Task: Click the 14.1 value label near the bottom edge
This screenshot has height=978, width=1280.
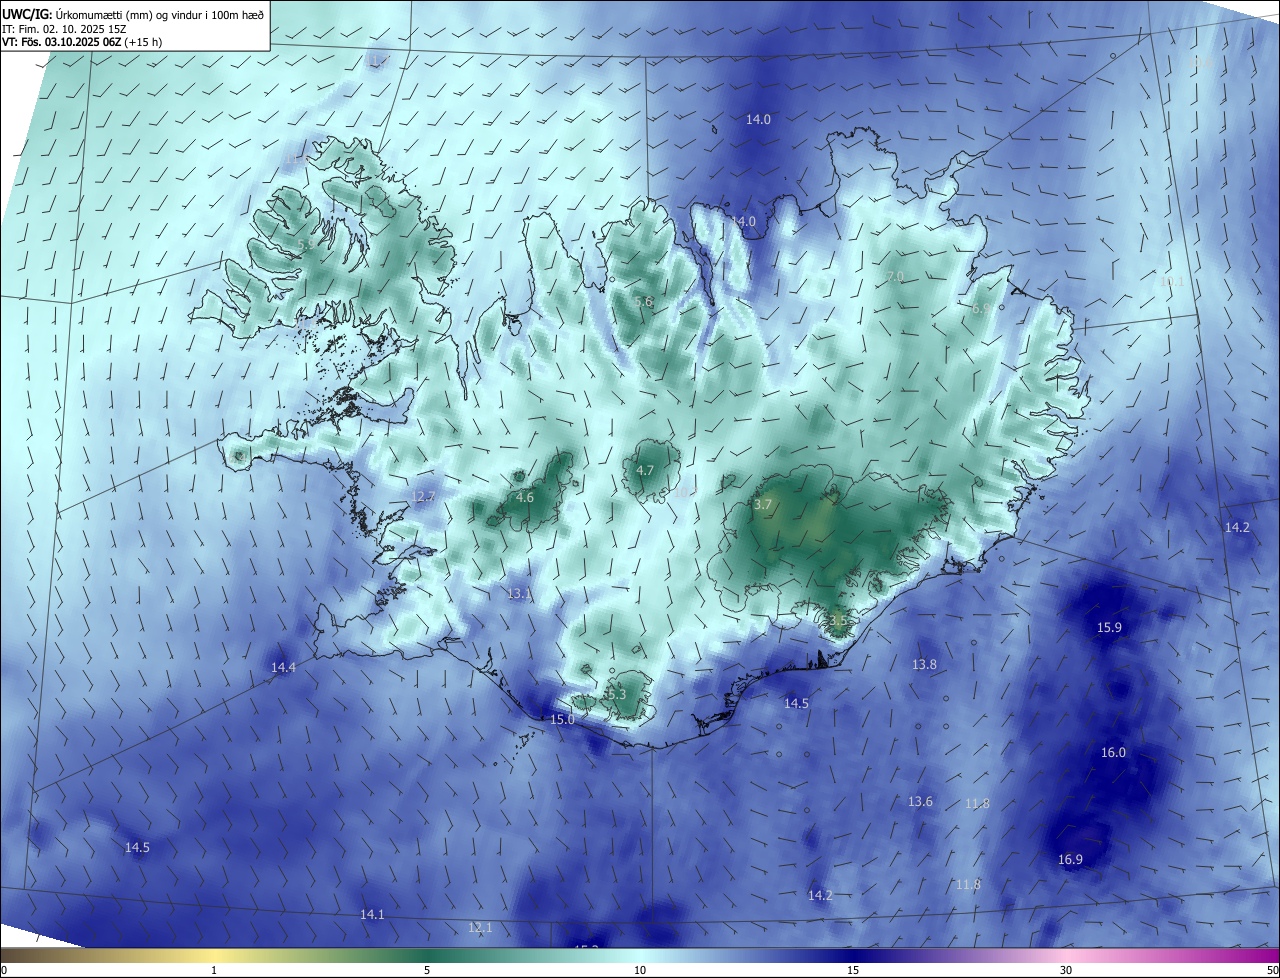Action: coord(371,914)
